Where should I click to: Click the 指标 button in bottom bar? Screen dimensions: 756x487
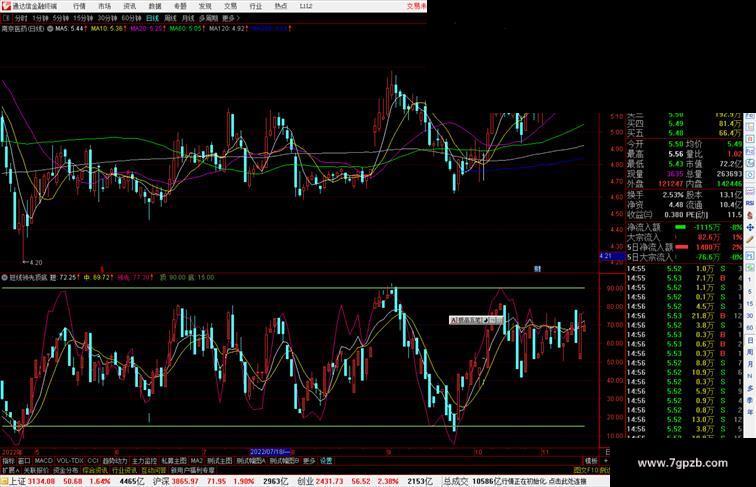8,461
